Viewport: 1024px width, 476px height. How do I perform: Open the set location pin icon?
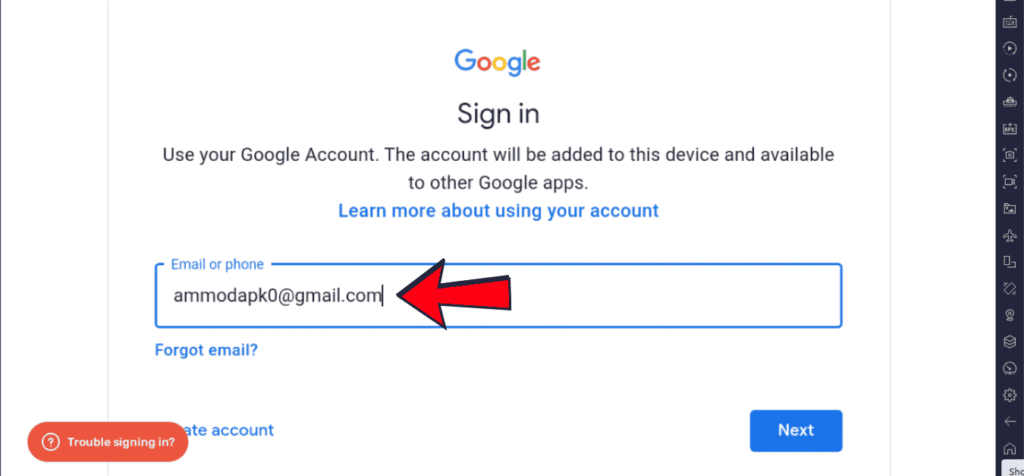click(1010, 315)
